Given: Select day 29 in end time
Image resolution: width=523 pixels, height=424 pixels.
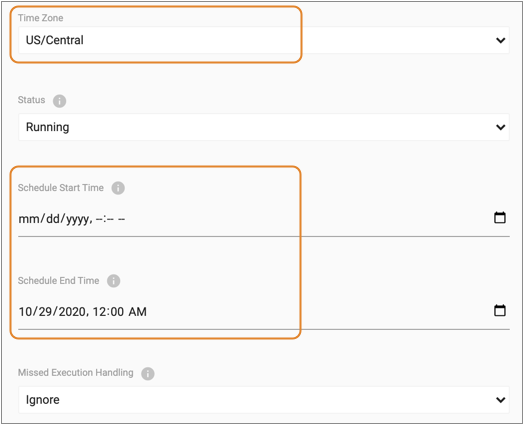Looking at the screenshot, I should coord(46,312).
